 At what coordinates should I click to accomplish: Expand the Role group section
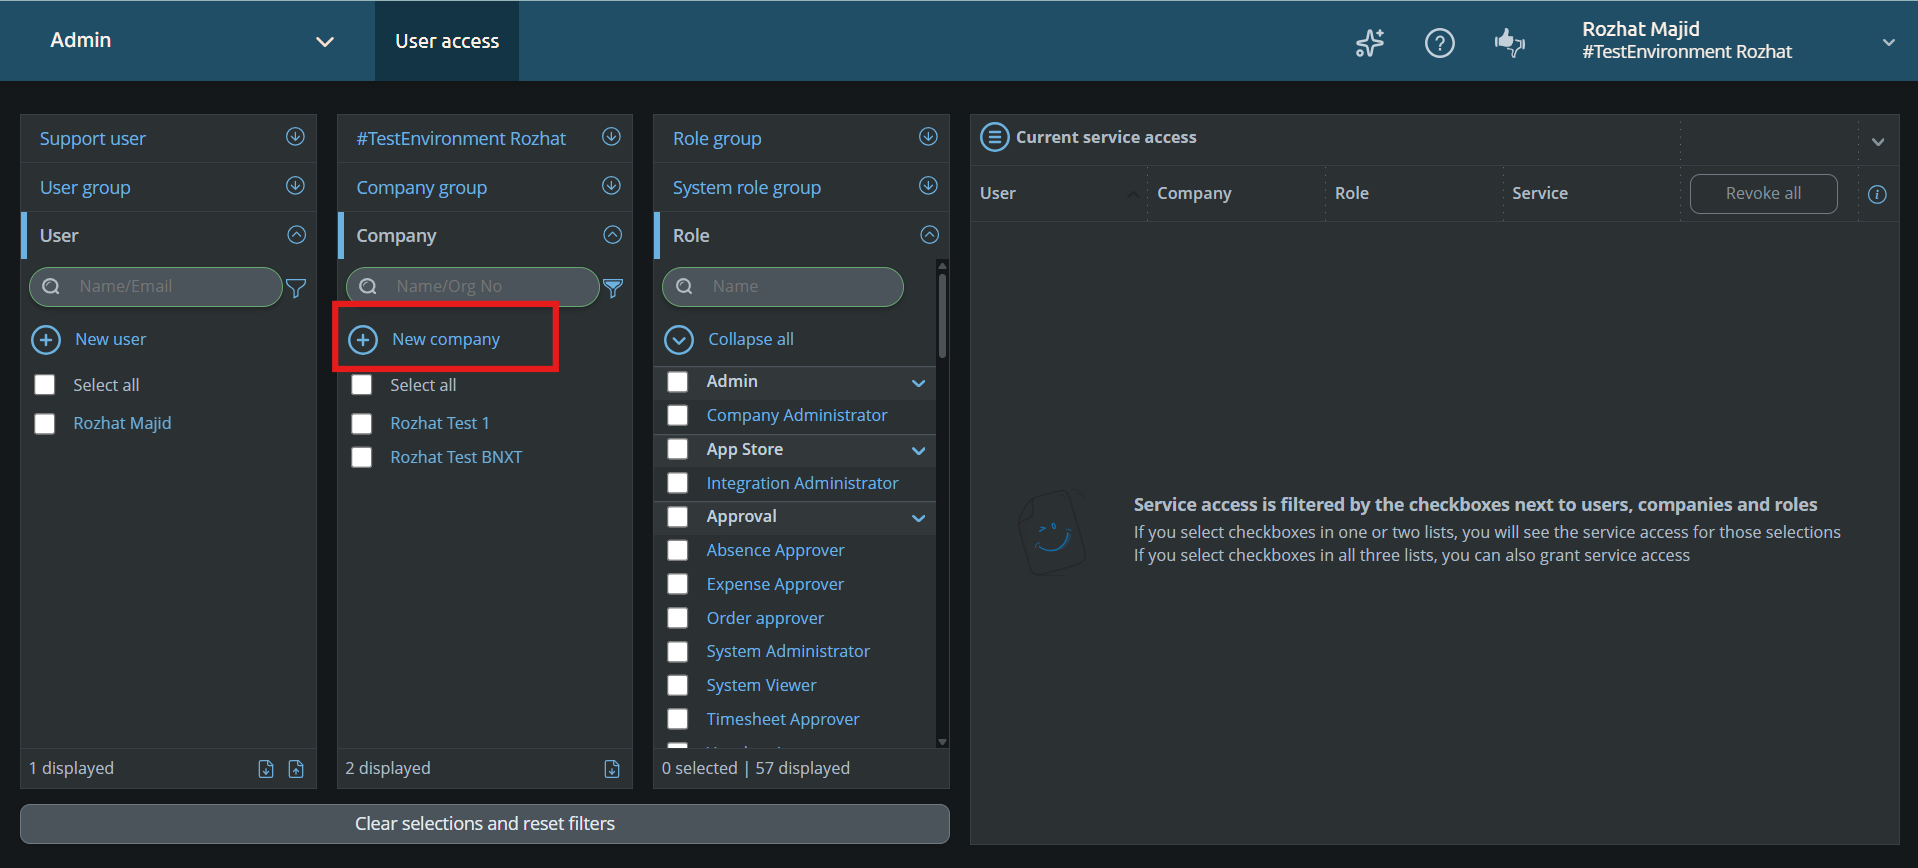(x=928, y=137)
